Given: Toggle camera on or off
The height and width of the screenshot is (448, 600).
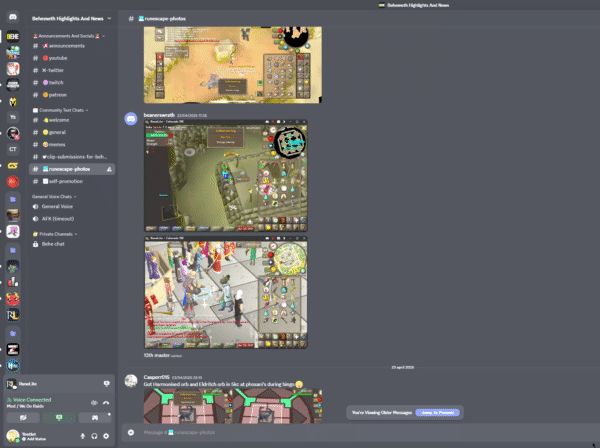Looking at the screenshot, I should coord(23,418).
